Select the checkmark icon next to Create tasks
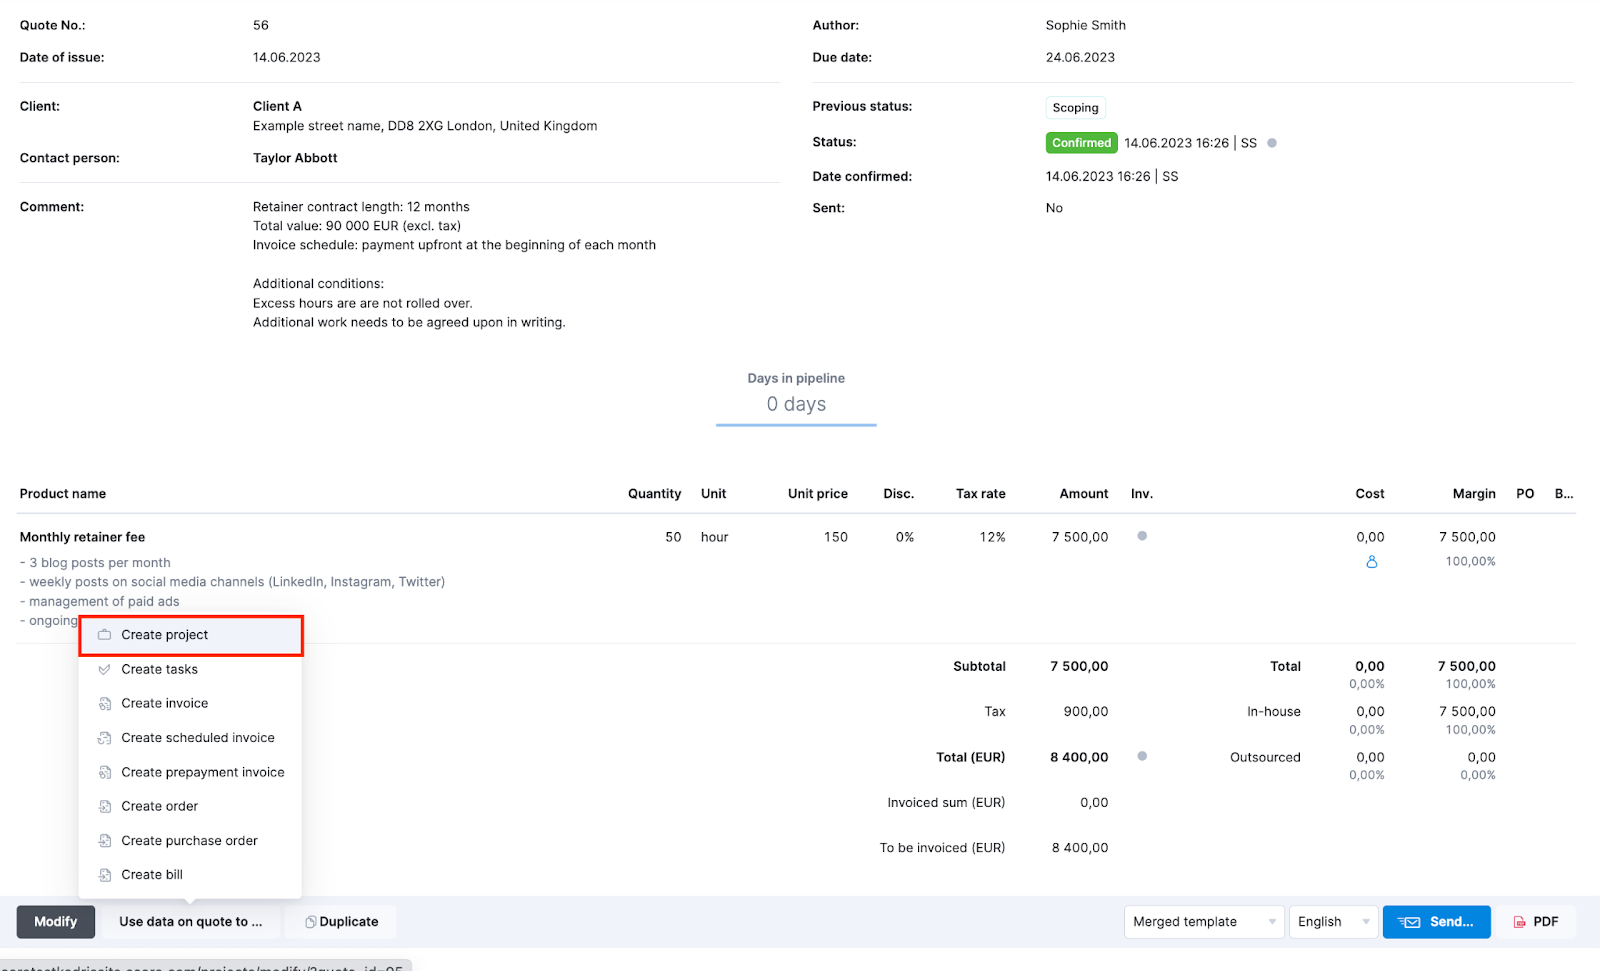The width and height of the screenshot is (1600, 971). [104, 669]
